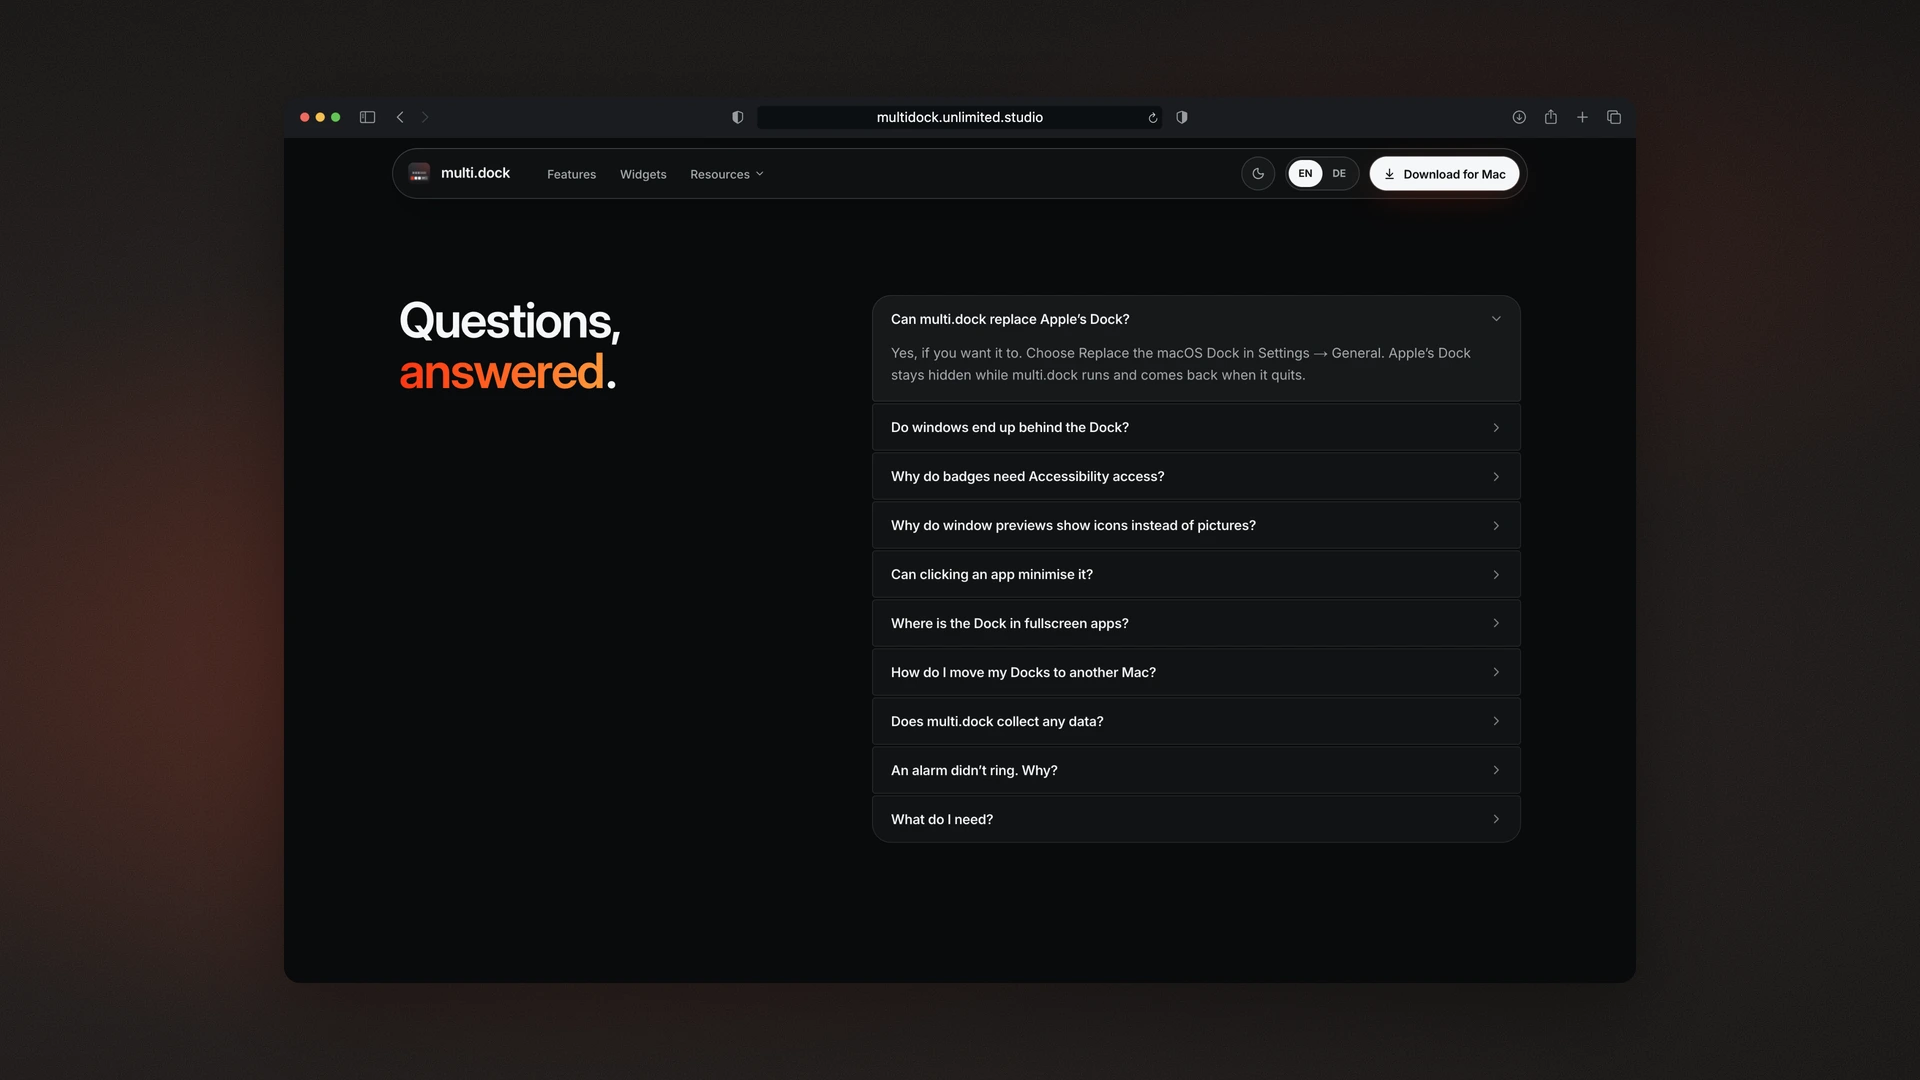Click the half-shaded shield icon right of address bar
Viewport: 1920px width, 1080px height.
1182,117
